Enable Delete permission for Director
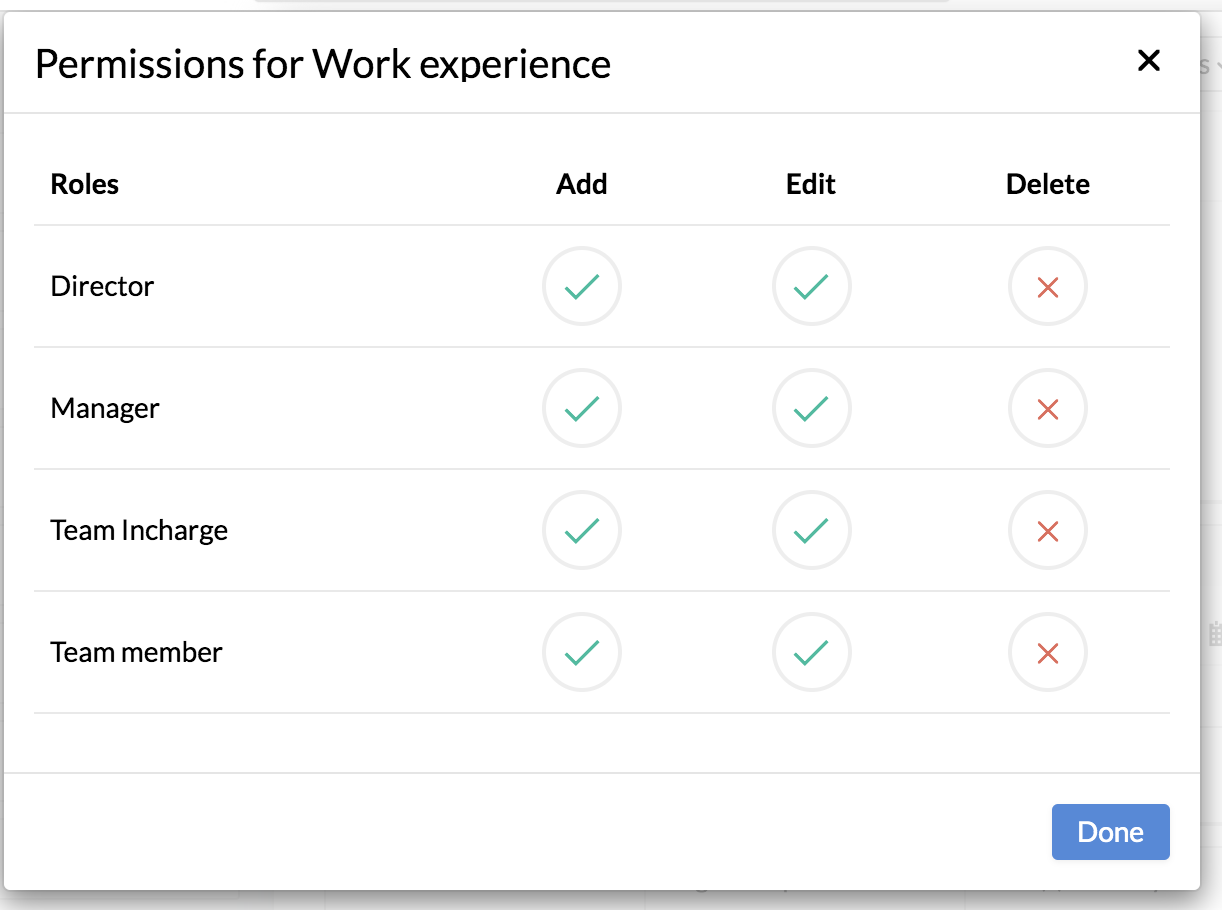The height and width of the screenshot is (910, 1222). (x=1047, y=287)
